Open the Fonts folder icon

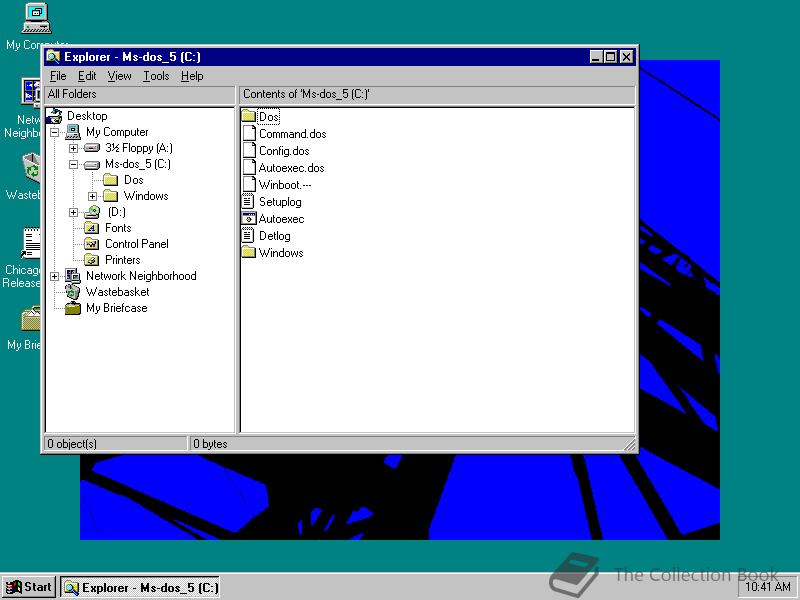coord(91,228)
